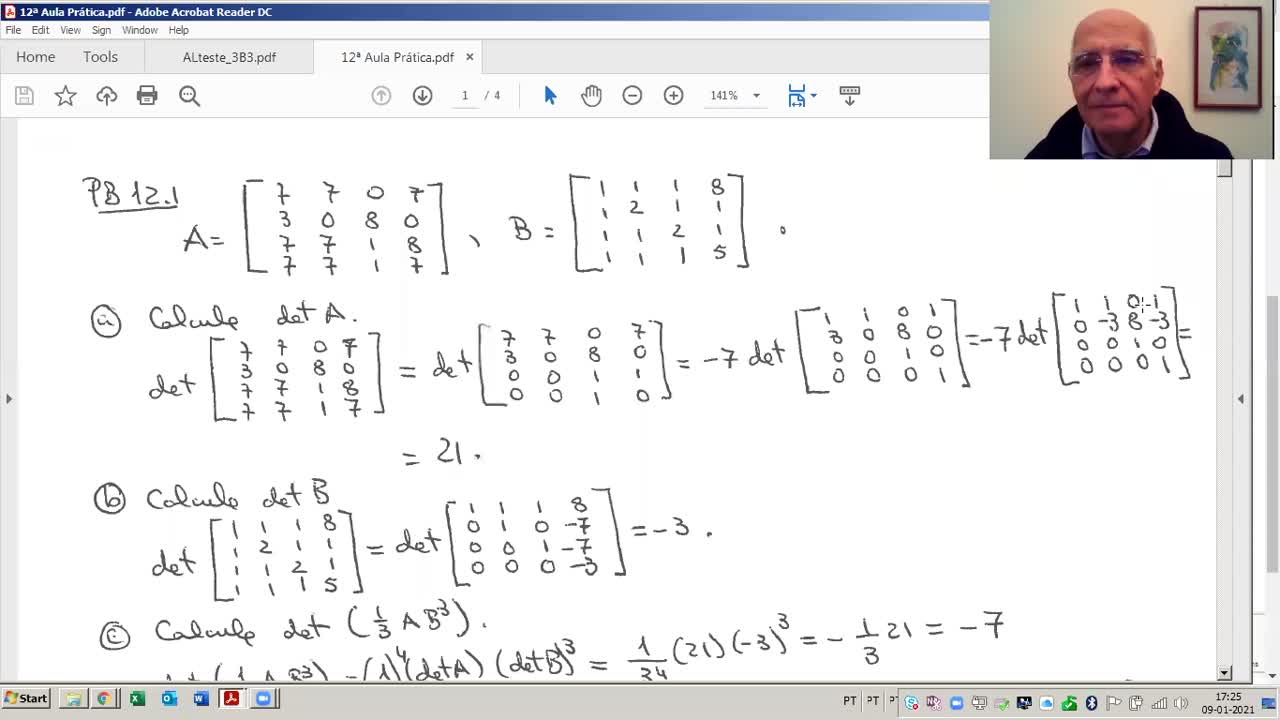1280x720 pixels.
Task: Activate the selection arrow tool
Action: pyautogui.click(x=550, y=96)
